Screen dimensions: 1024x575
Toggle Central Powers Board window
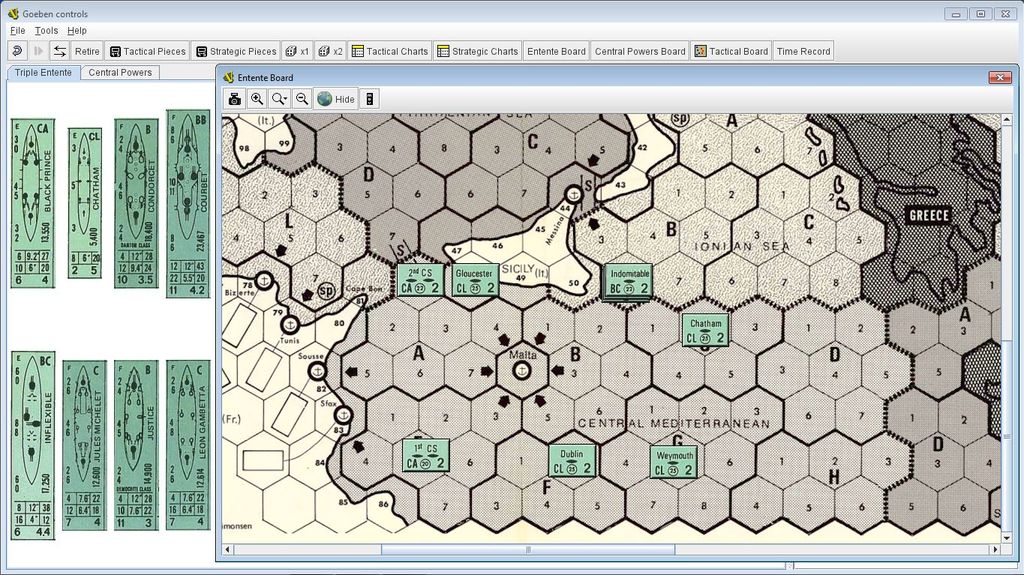pos(640,51)
